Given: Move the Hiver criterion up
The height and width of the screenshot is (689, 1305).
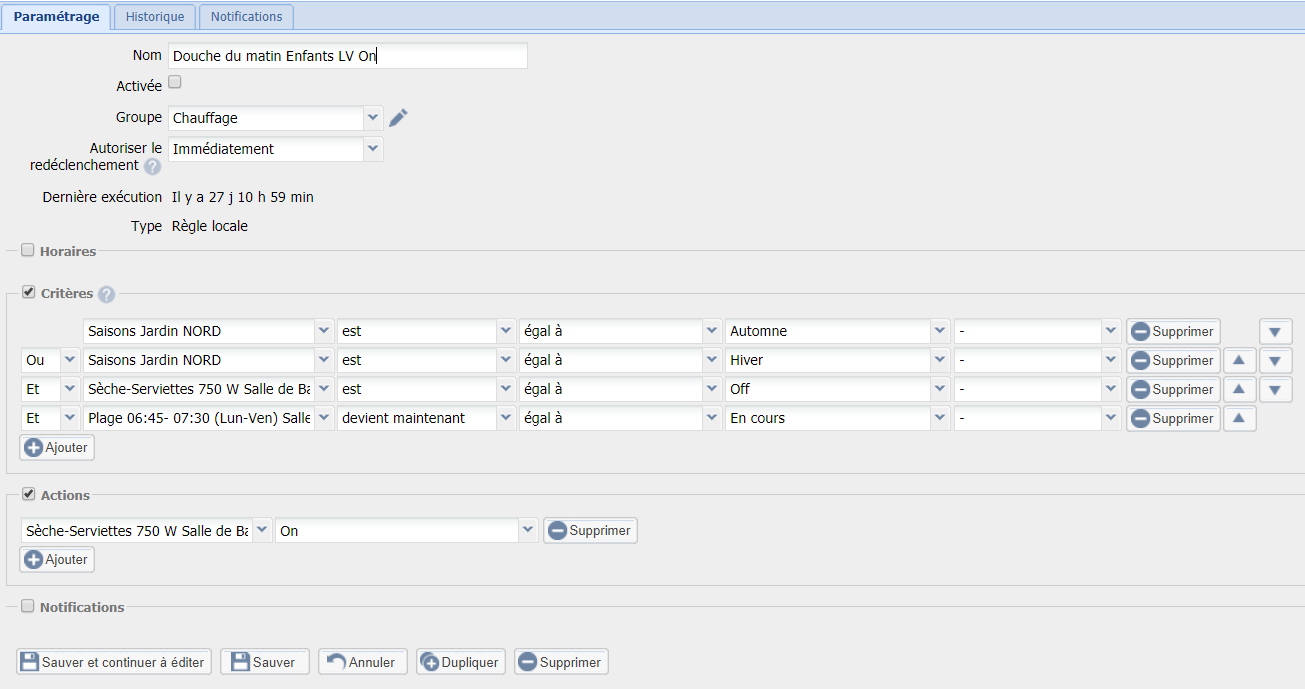Looking at the screenshot, I should [1238, 360].
